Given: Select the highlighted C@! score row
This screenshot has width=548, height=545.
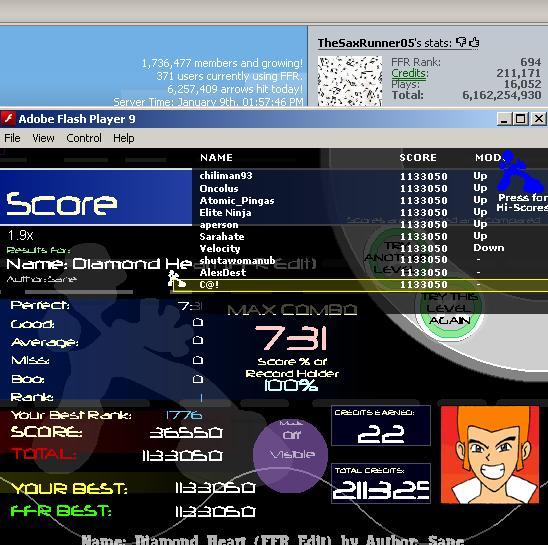Looking at the screenshot, I should (x=360, y=285).
